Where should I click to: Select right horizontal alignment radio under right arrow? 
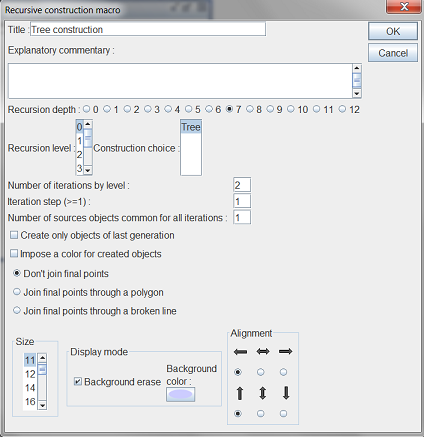tap(283, 372)
